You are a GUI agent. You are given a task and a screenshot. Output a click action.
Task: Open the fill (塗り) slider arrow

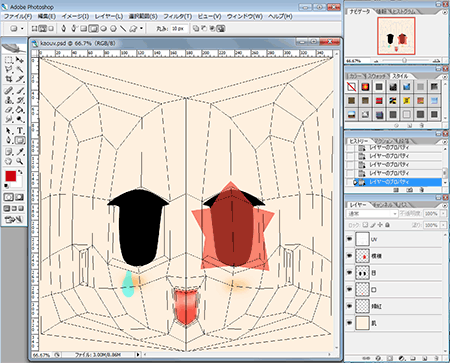point(443,225)
